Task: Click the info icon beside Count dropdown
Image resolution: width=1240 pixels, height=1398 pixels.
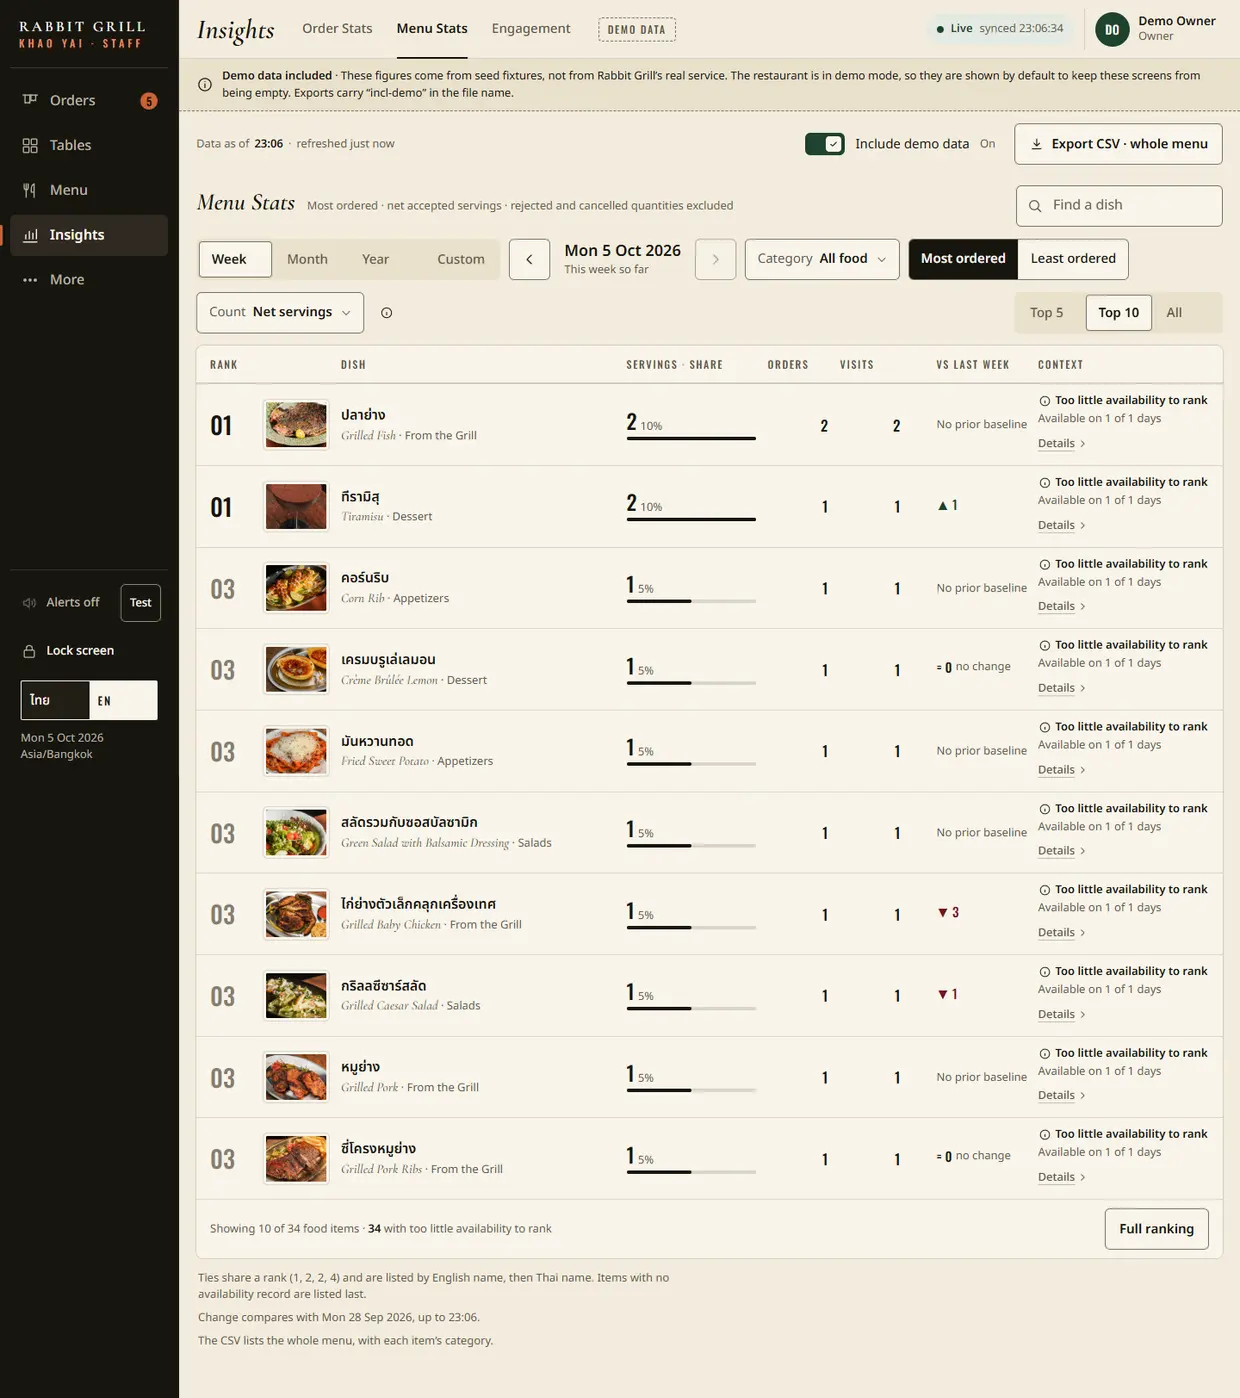Action: pyautogui.click(x=387, y=313)
